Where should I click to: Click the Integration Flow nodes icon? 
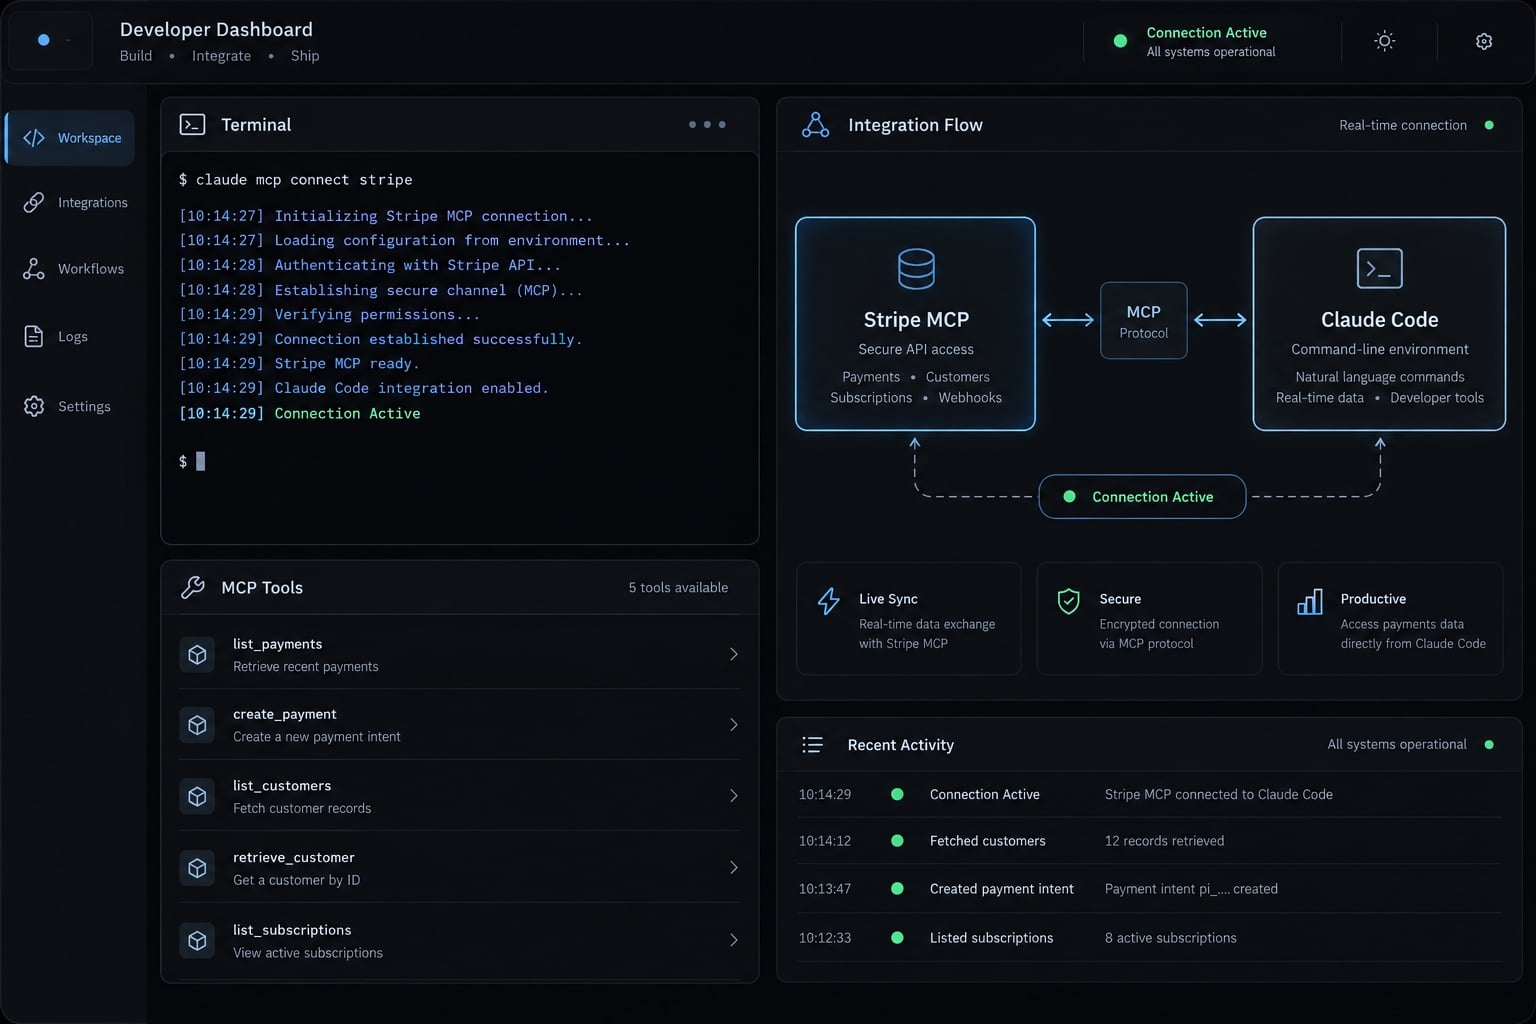point(815,125)
